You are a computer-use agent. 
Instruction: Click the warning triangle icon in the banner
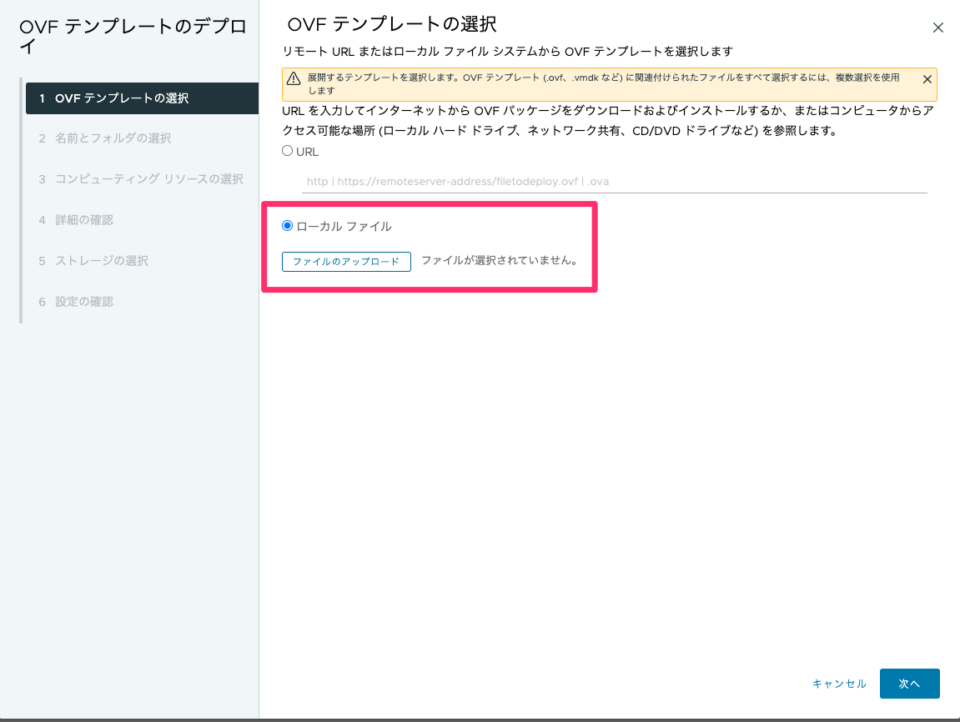(291, 79)
